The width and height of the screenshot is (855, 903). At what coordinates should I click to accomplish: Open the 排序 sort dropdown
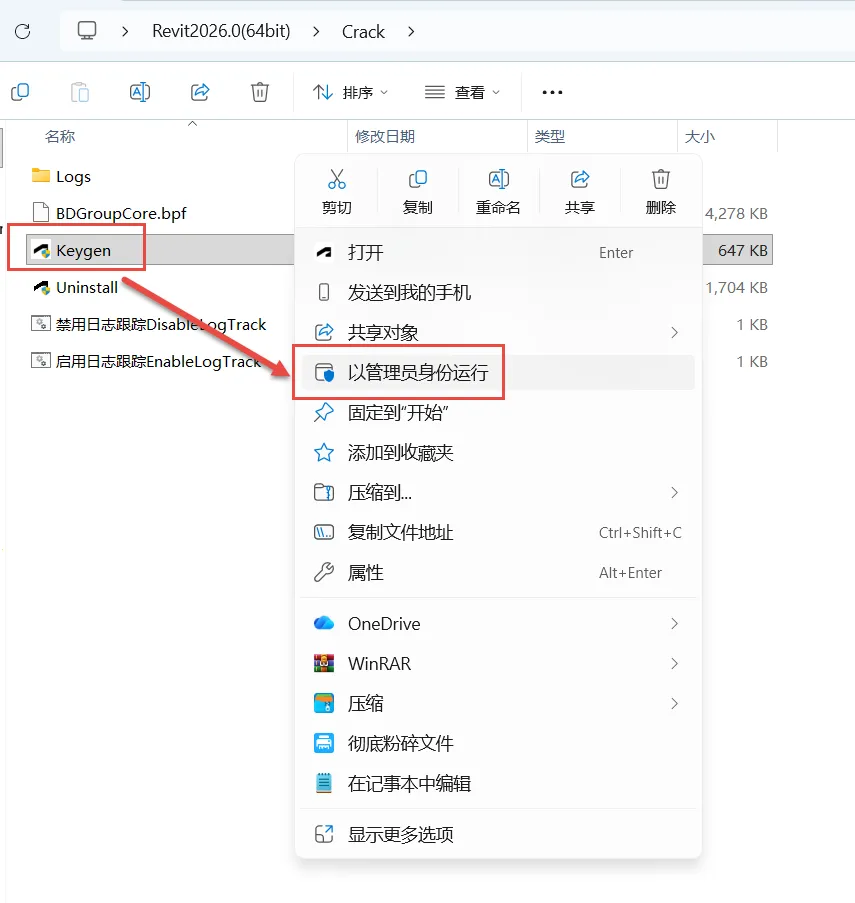[x=350, y=92]
